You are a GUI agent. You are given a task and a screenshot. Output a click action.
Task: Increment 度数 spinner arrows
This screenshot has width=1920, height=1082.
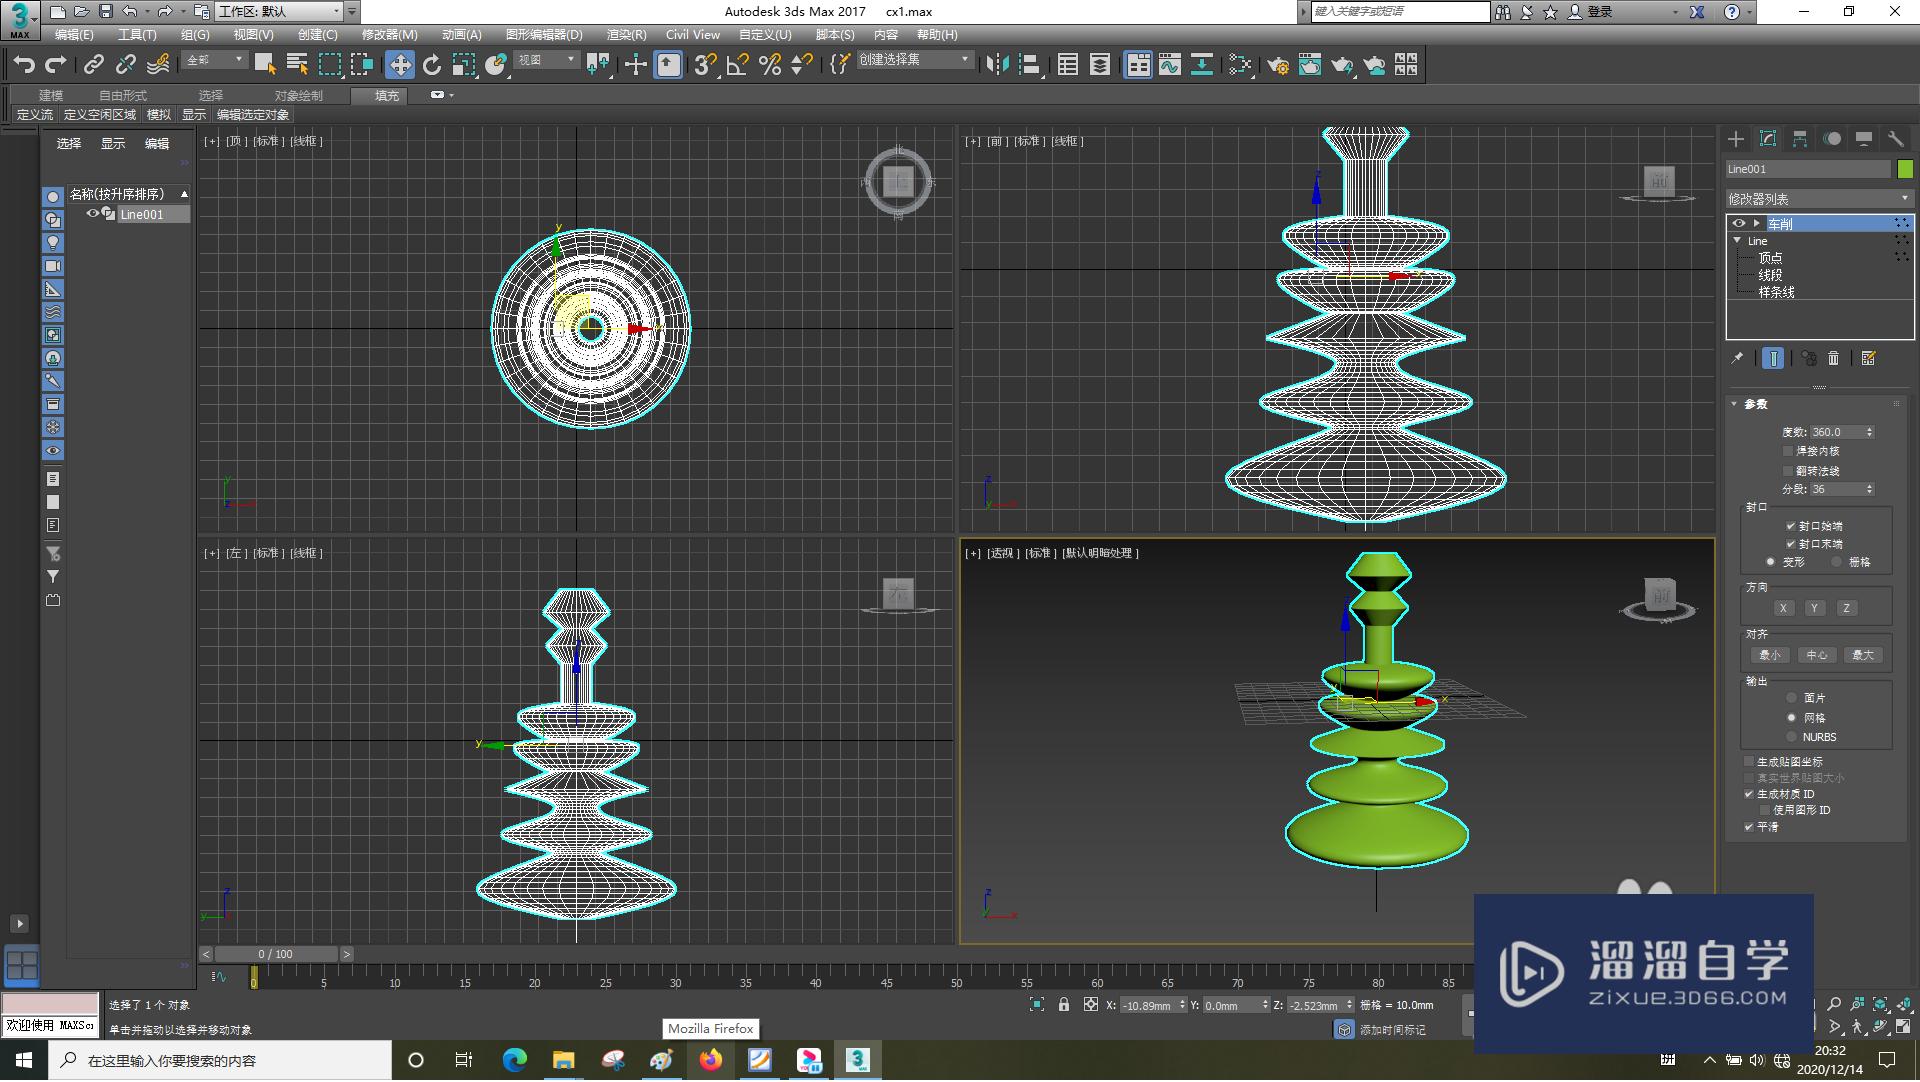tap(1869, 432)
